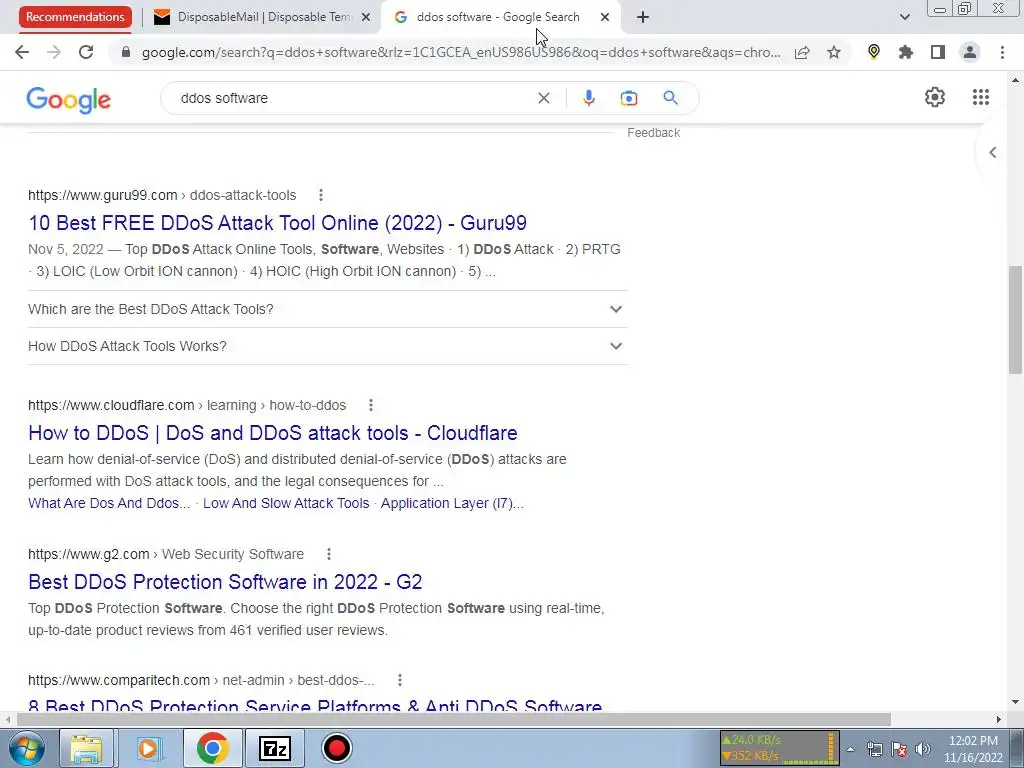Open Google search settings gear
This screenshot has height=768, width=1024.
935,97
